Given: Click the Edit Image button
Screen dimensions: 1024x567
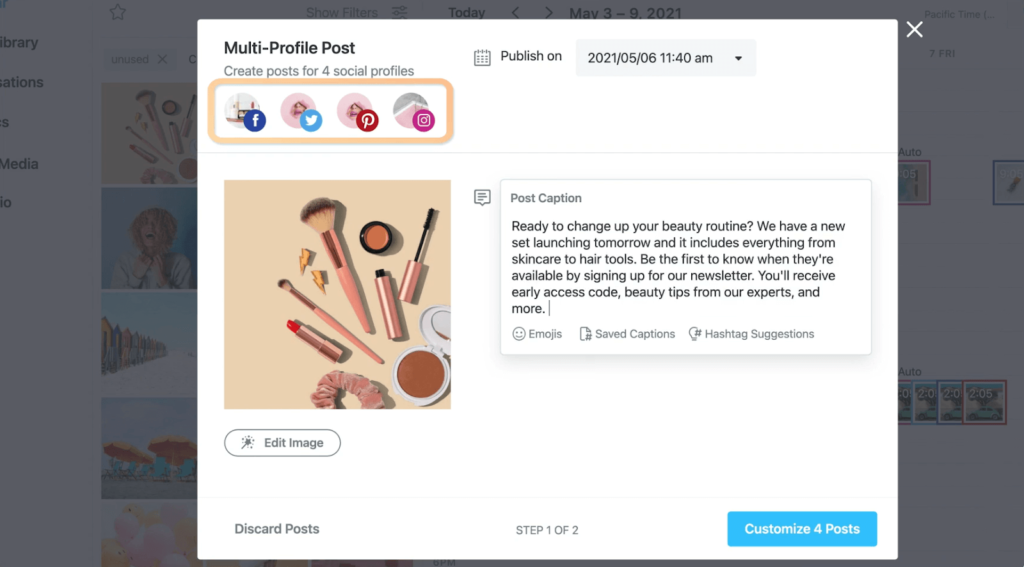Looking at the screenshot, I should click(x=282, y=443).
